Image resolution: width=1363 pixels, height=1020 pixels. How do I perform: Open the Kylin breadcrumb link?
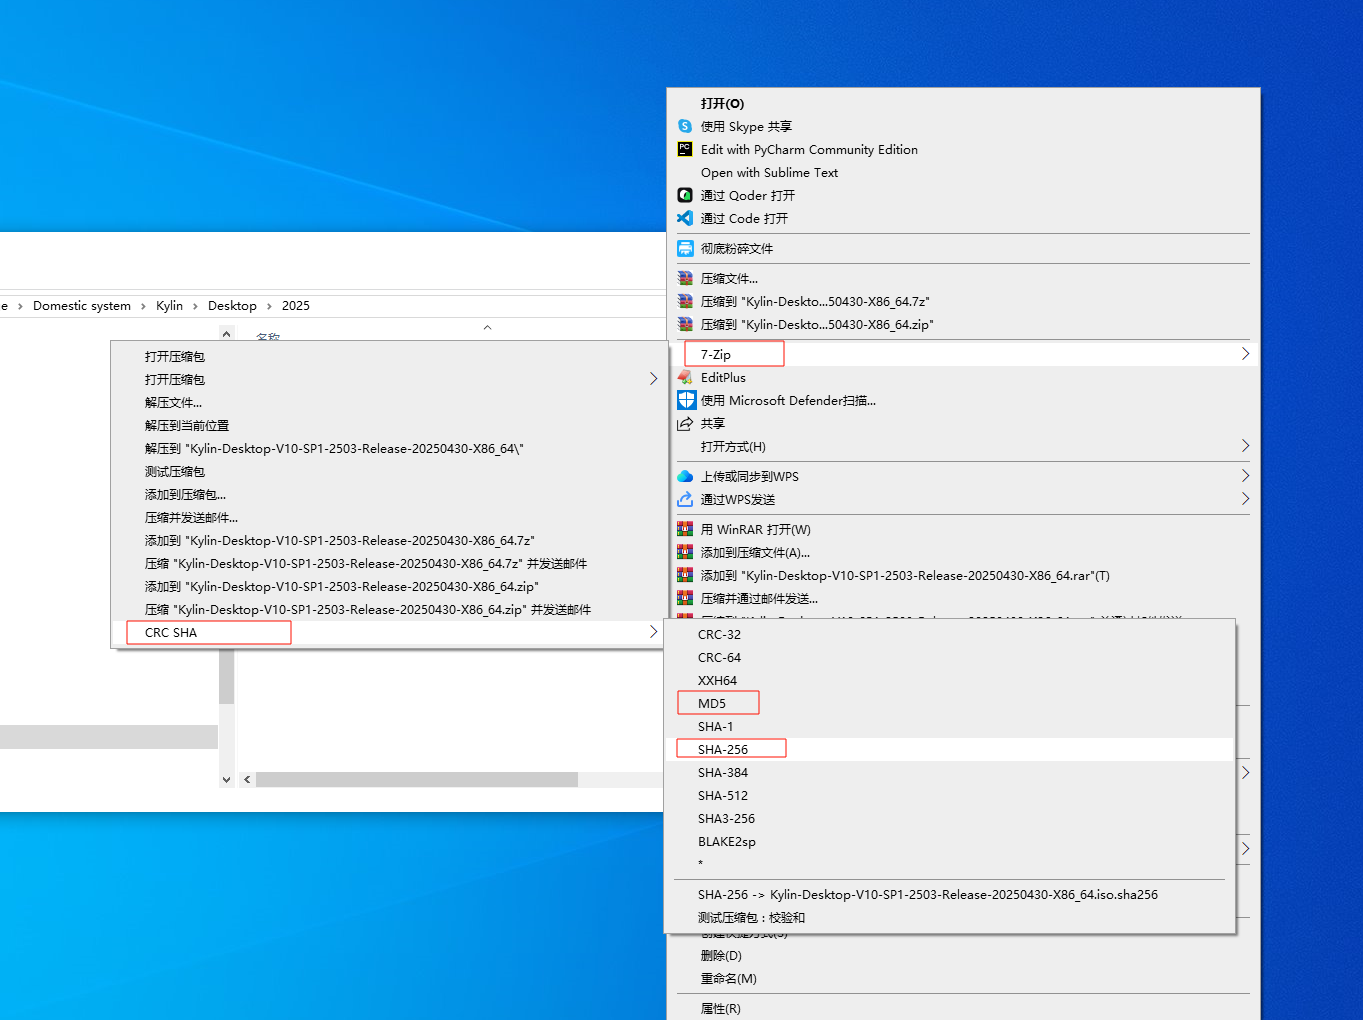click(x=169, y=305)
